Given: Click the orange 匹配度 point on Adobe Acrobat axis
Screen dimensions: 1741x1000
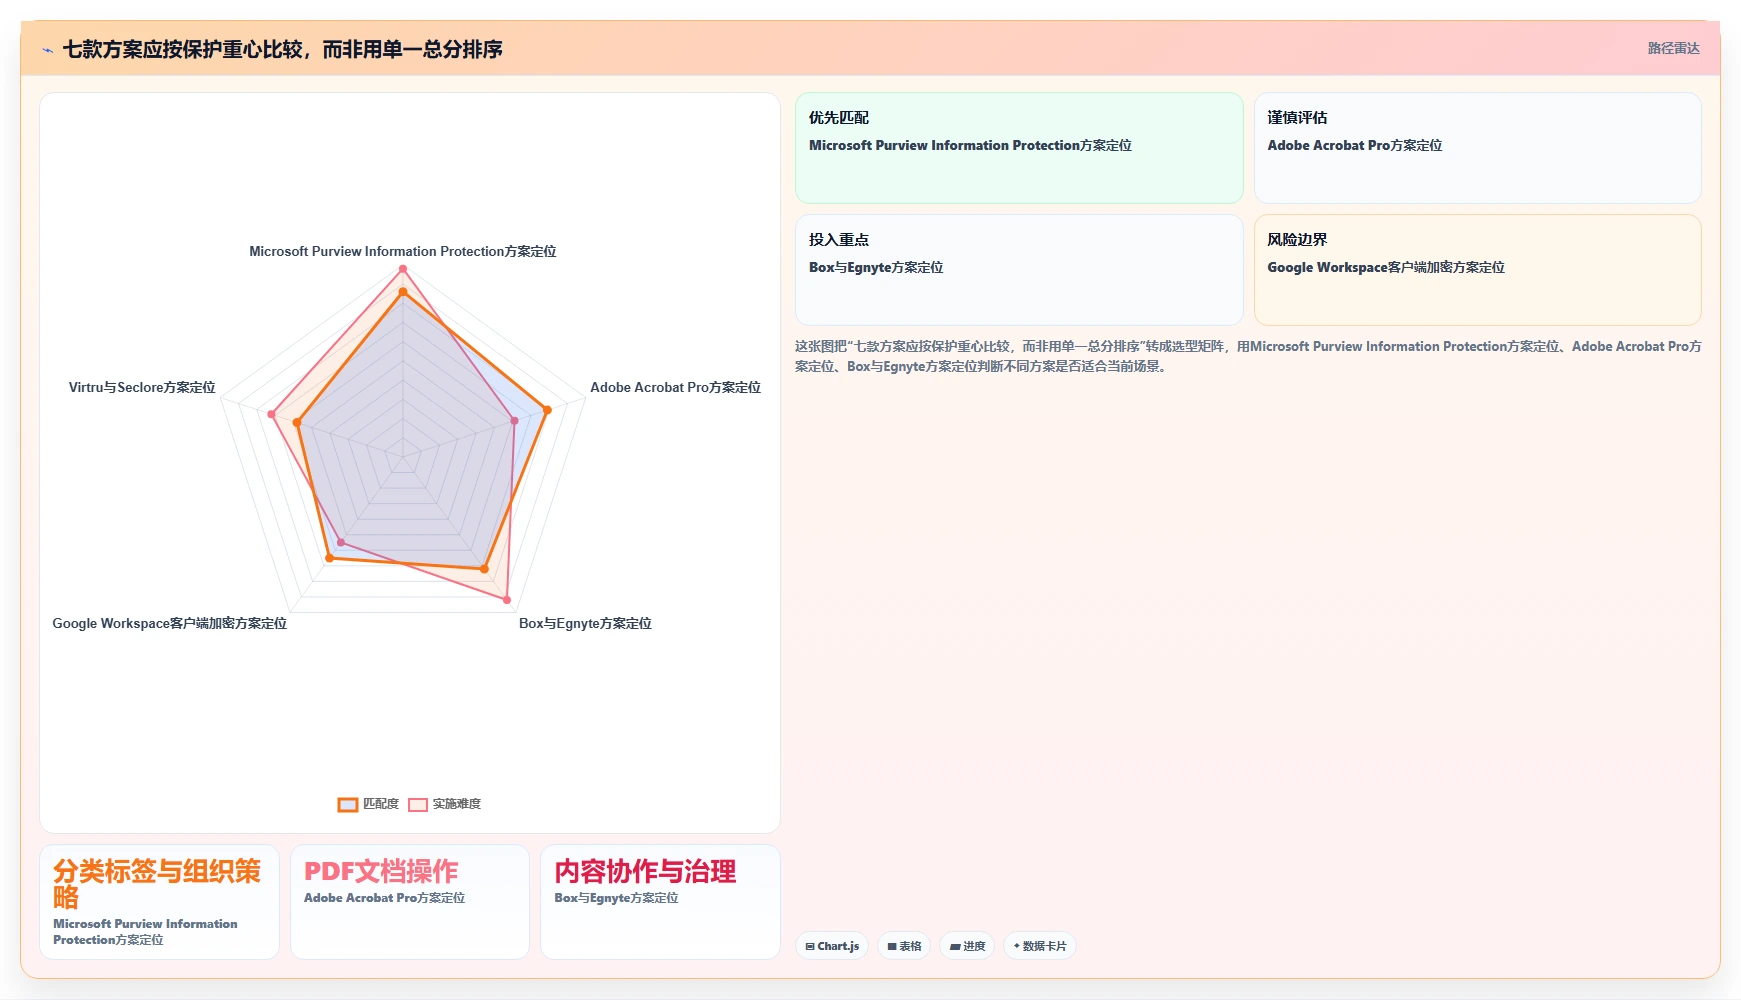Looking at the screenshot, I should 547,410.
